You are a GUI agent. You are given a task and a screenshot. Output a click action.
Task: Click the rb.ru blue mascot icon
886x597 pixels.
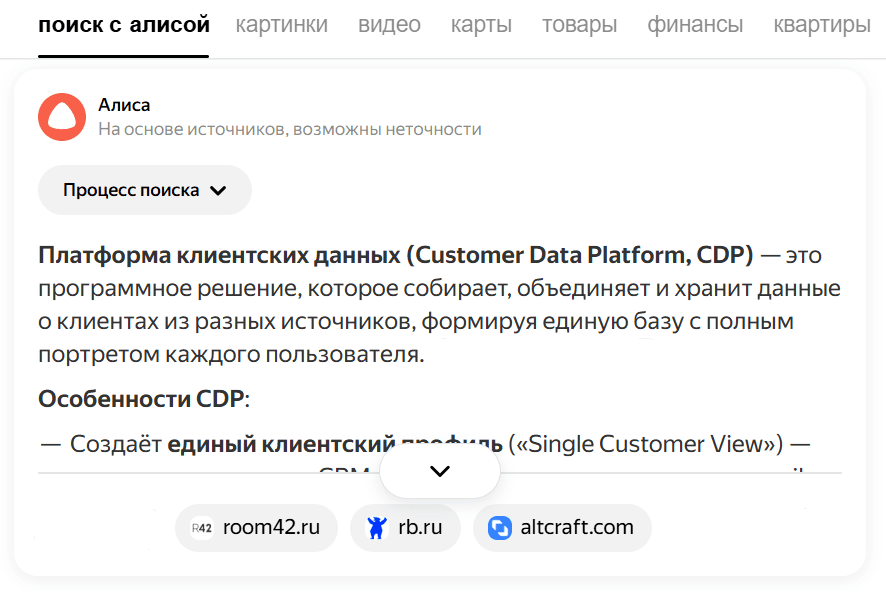pos(377,528)
